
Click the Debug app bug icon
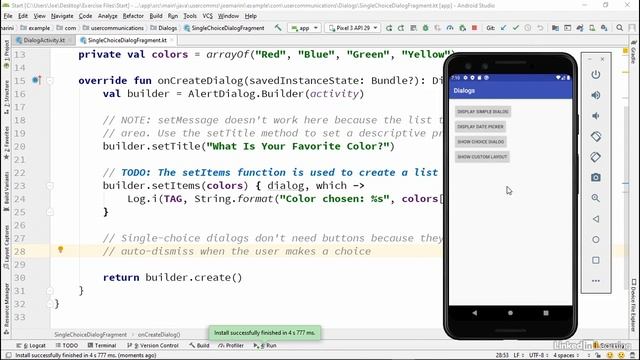(x=425, y=28)
